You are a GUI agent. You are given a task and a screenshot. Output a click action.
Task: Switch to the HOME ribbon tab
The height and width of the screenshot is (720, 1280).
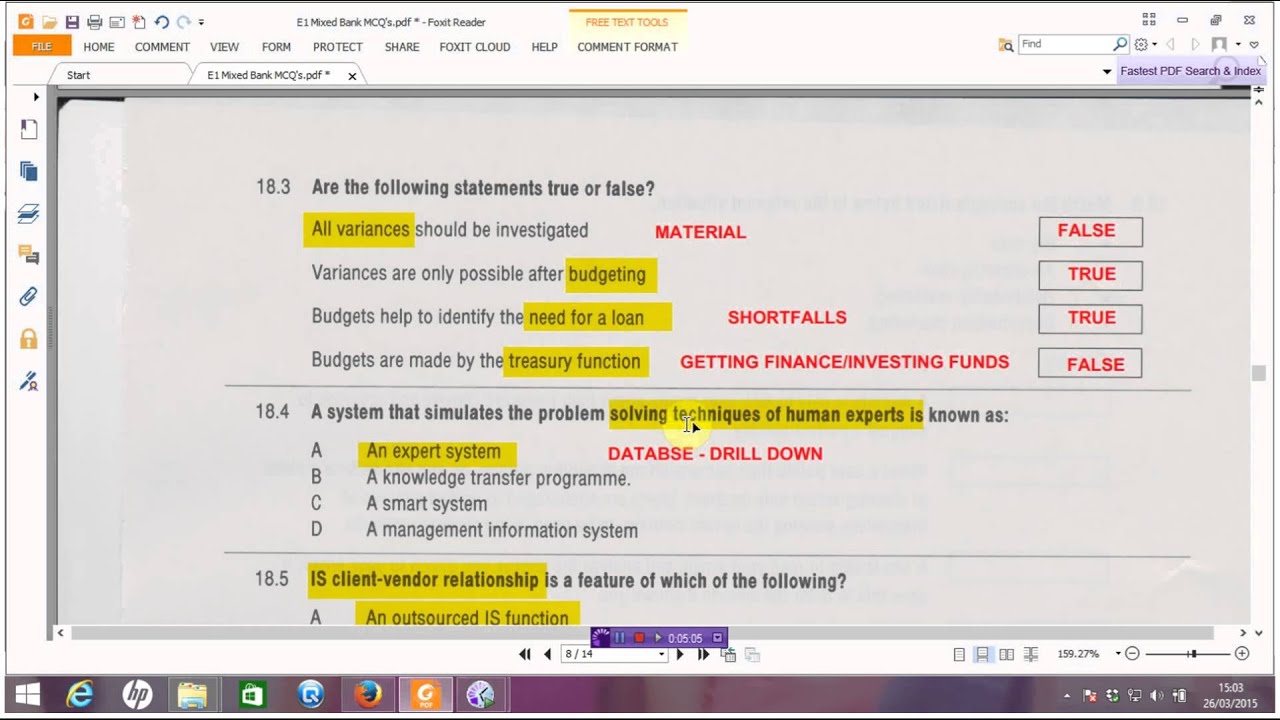point(99,47)
